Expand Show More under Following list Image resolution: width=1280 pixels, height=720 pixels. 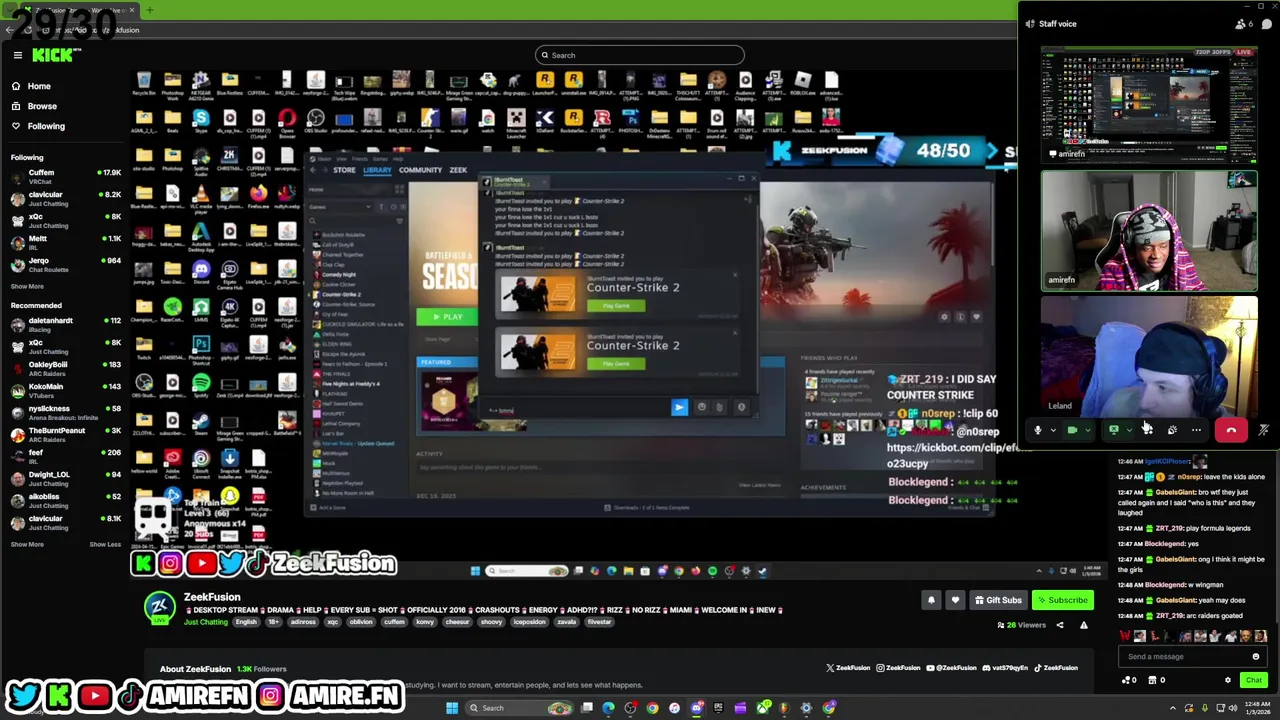click(x=27, y=286)
